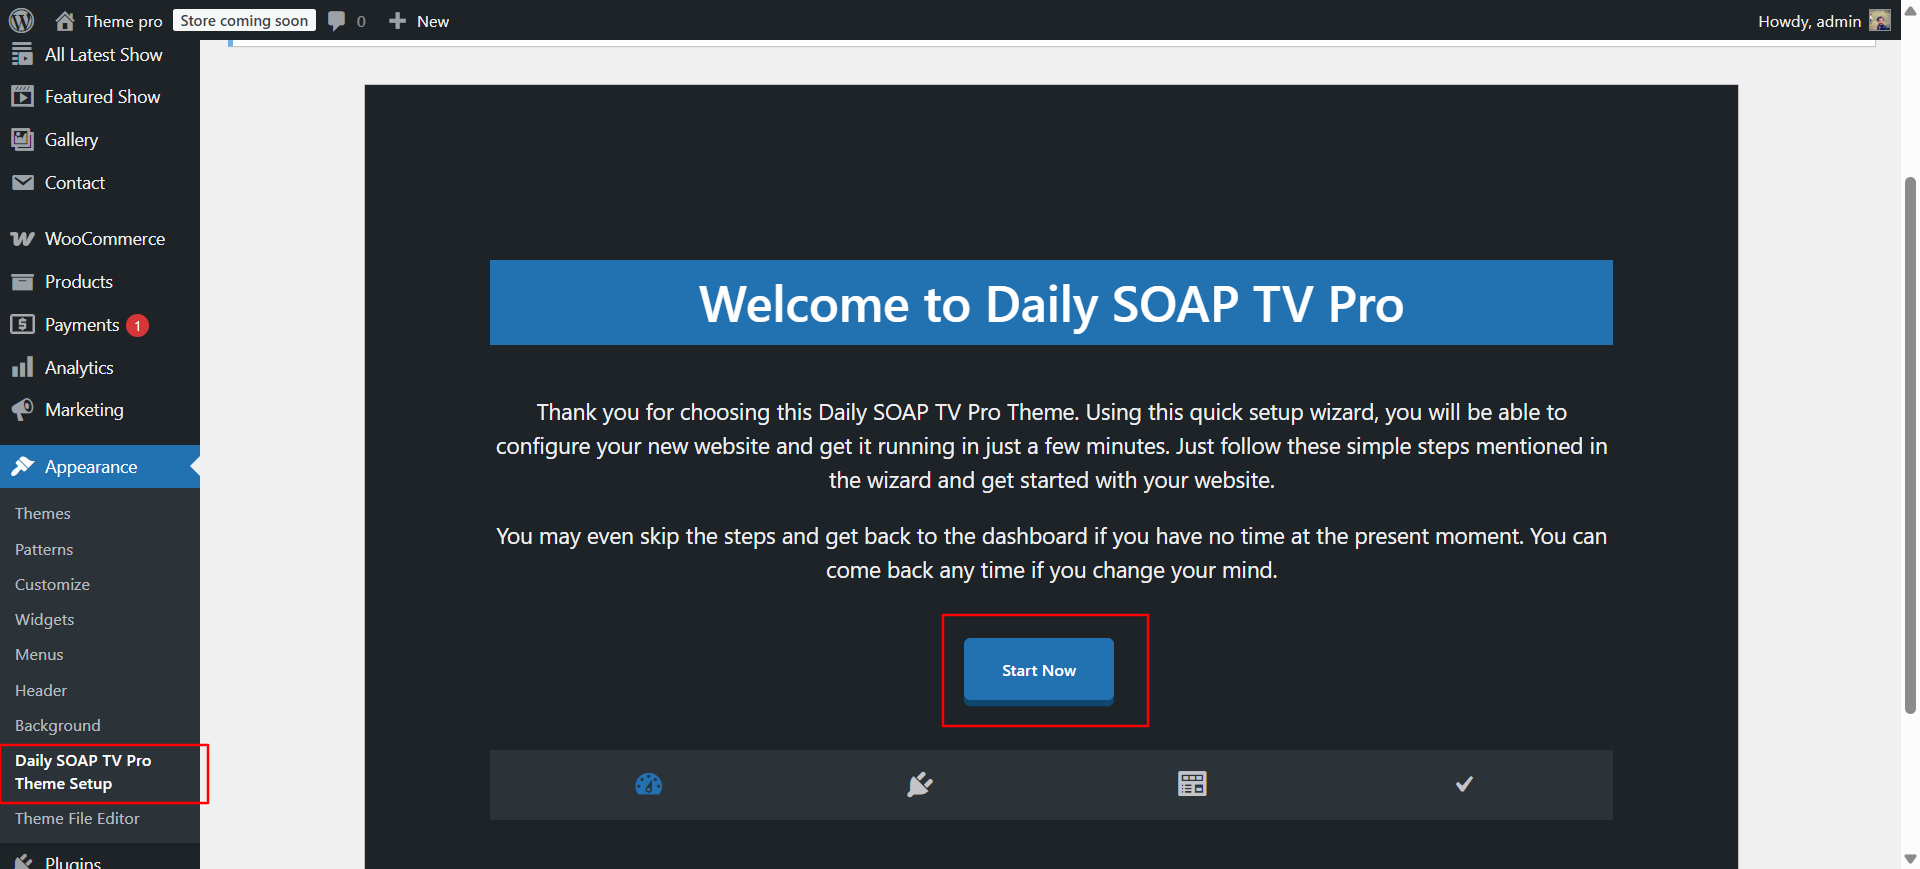The height and width of the screenshot is (869, 1920).
Task: Click the WordPress logo icon
Action: tap(21, 20)
